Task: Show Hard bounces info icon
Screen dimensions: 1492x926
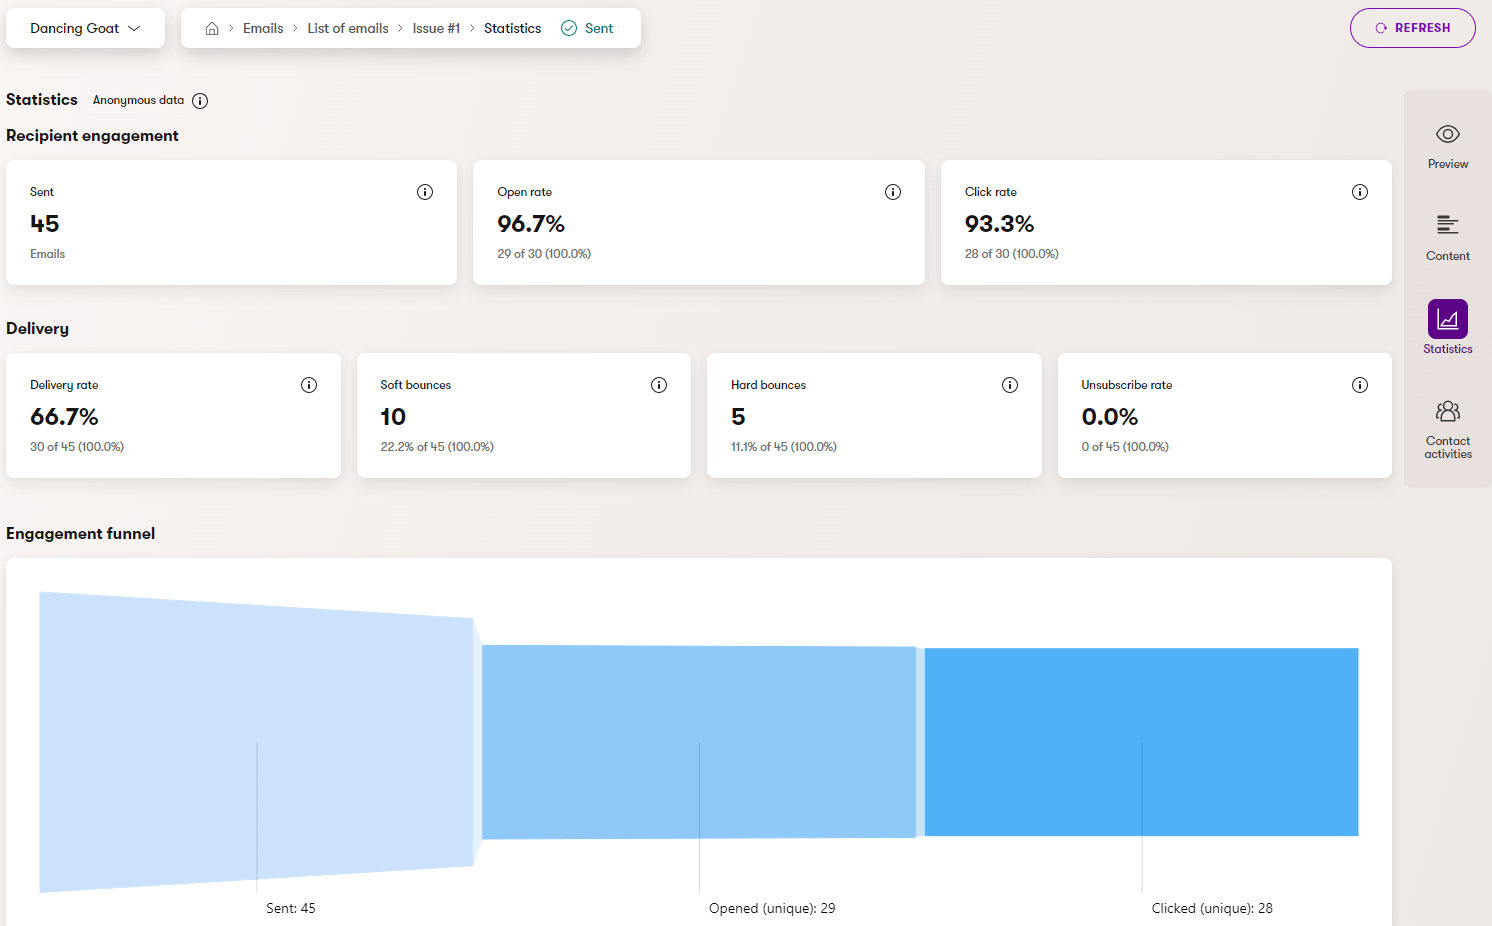Action: 1010,385
